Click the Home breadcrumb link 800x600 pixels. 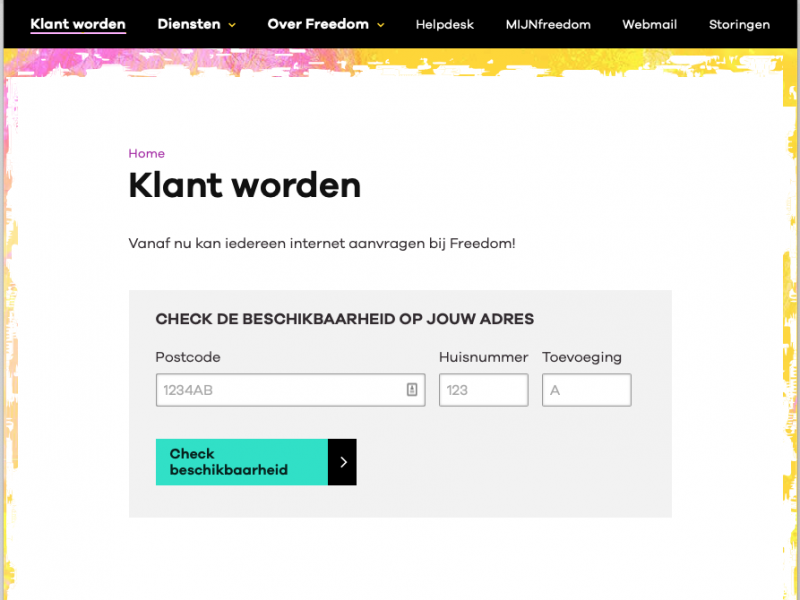[147, 153]
